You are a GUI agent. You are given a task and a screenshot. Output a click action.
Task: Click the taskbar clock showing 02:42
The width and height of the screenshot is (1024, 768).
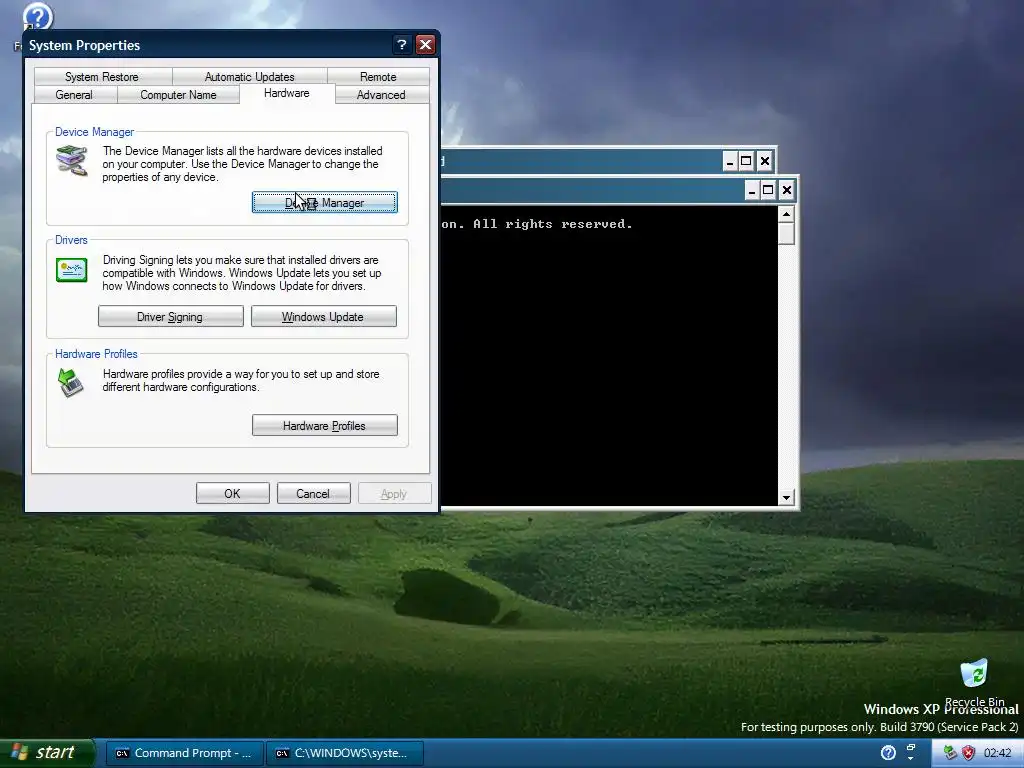997,753
